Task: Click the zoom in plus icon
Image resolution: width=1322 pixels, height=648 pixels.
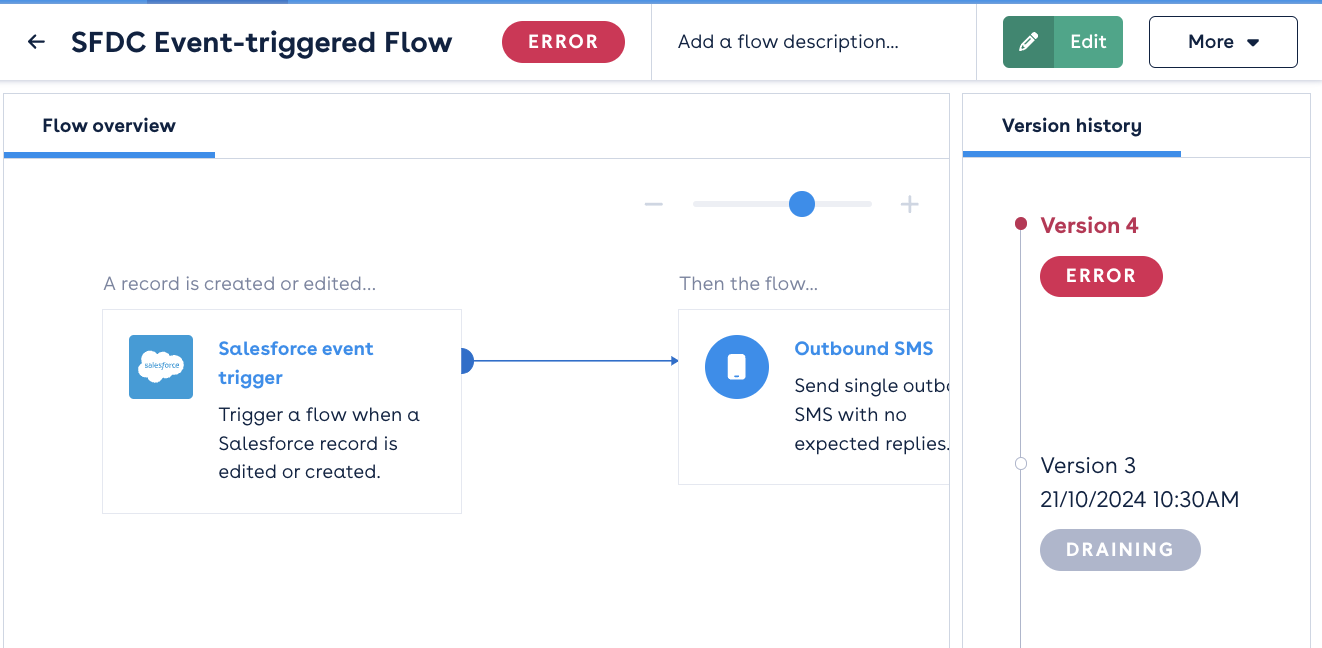Action: (909, 205)
